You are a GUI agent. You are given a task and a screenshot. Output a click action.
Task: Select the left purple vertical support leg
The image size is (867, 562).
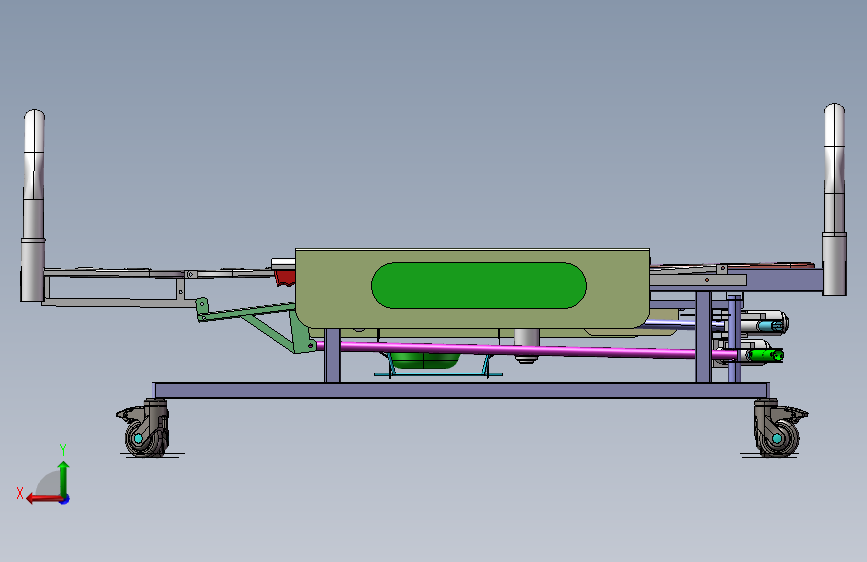pos(332,356)
